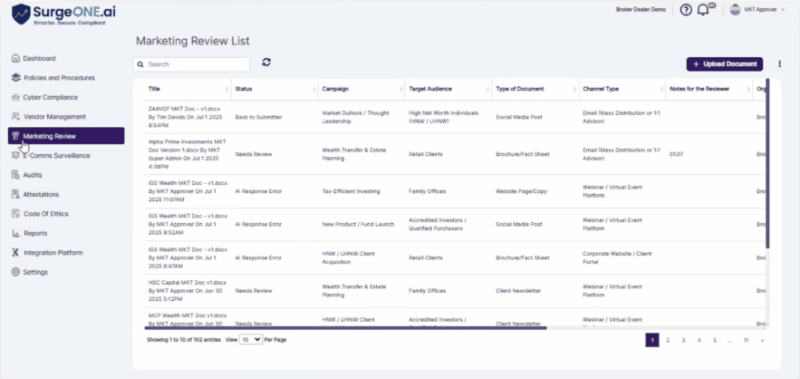Image resolution: width=800 pixels, height=379 pixels.
Task: Click the Audits icon
Action: tap(16, 175)
